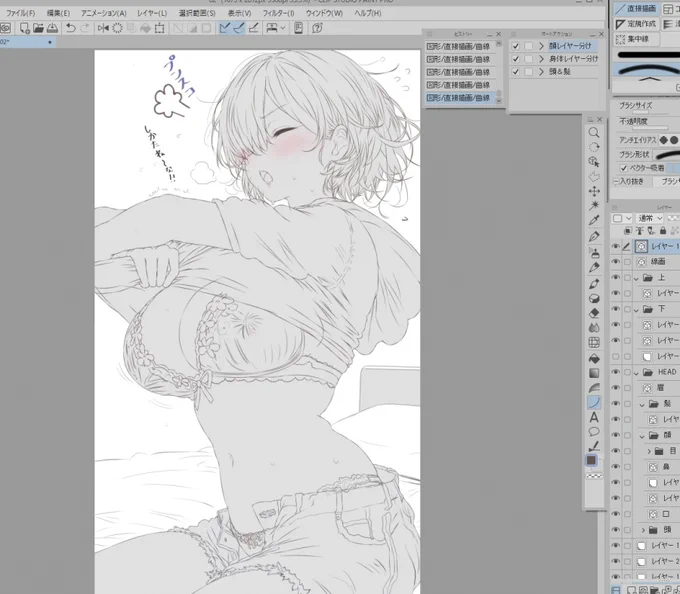Select the Pencil tool

[594, 268]
